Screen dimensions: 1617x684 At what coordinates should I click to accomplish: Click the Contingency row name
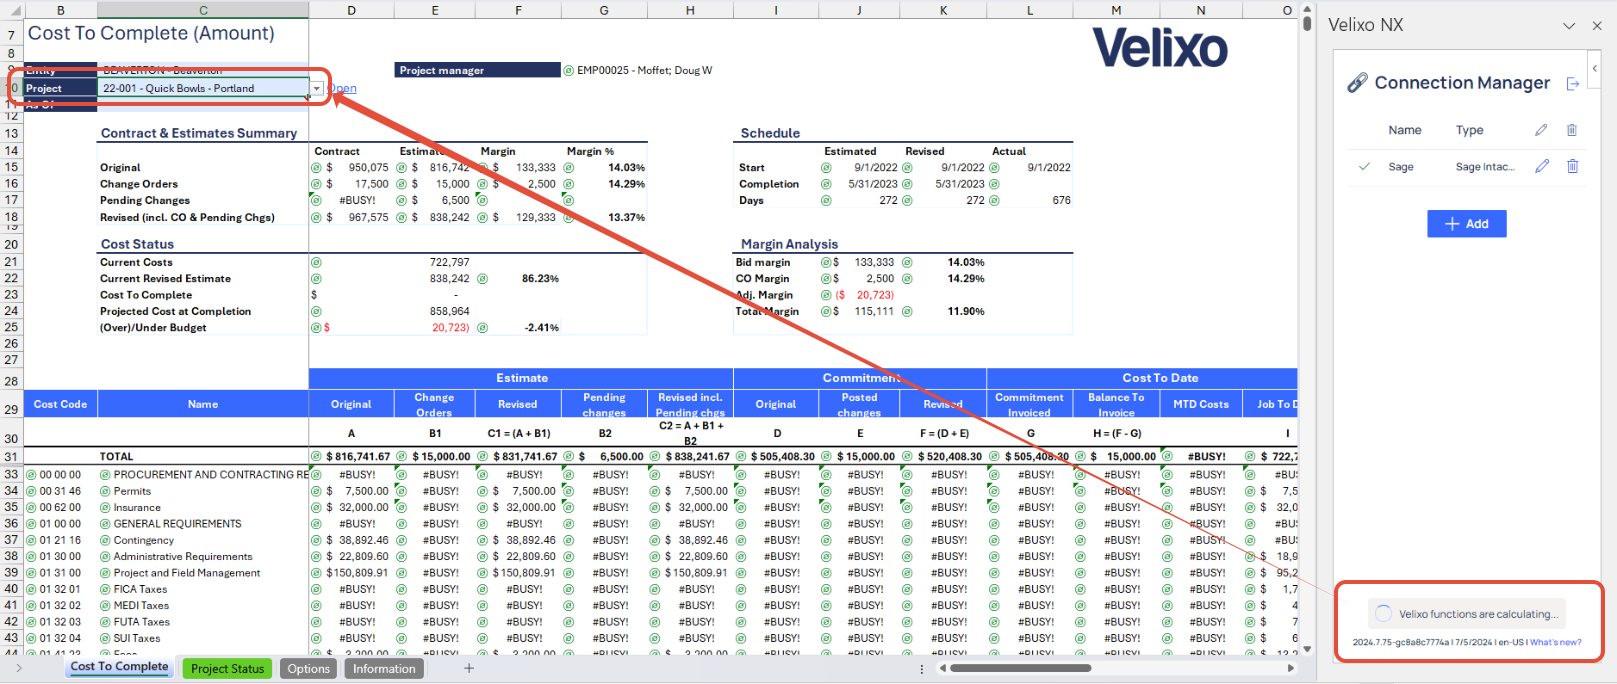tap(144, 540)
